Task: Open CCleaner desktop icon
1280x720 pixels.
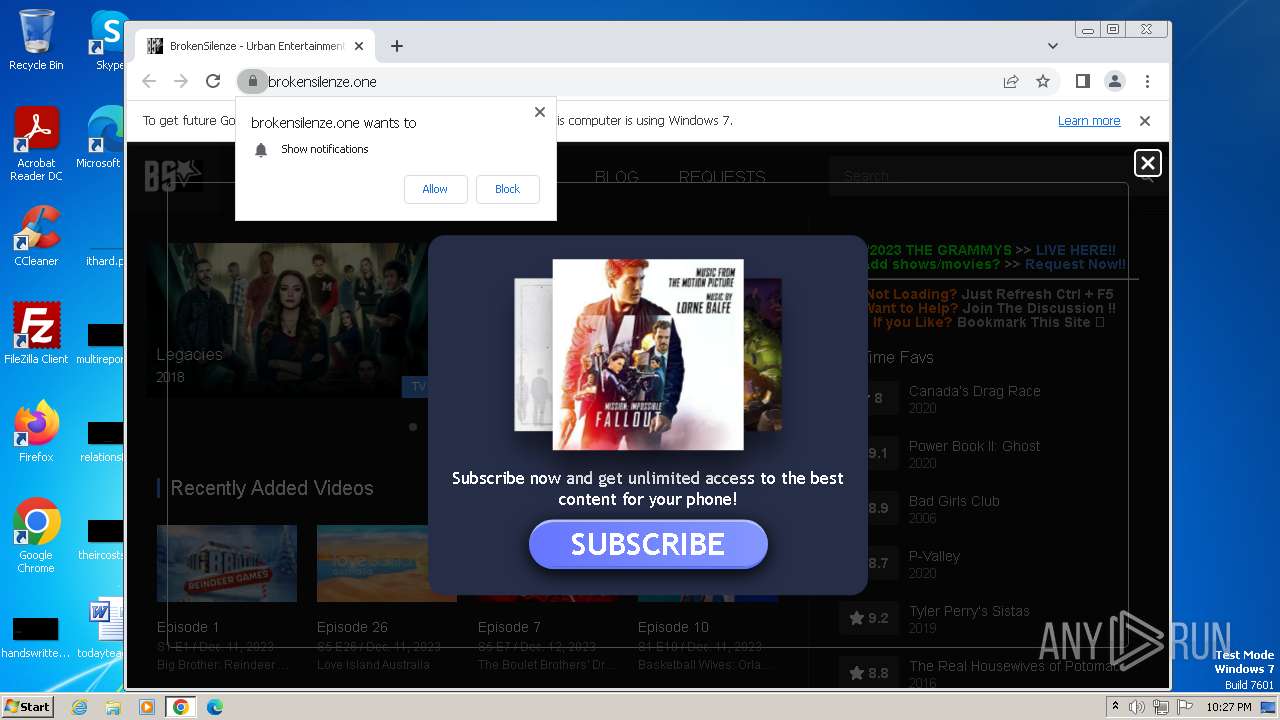Action: (36, 236)
